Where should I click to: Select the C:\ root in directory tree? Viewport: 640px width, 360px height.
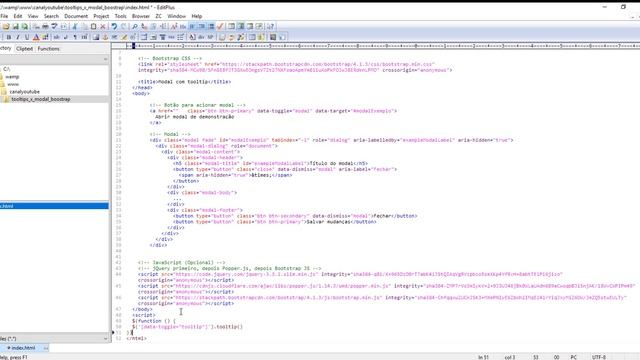pos(7,69)
